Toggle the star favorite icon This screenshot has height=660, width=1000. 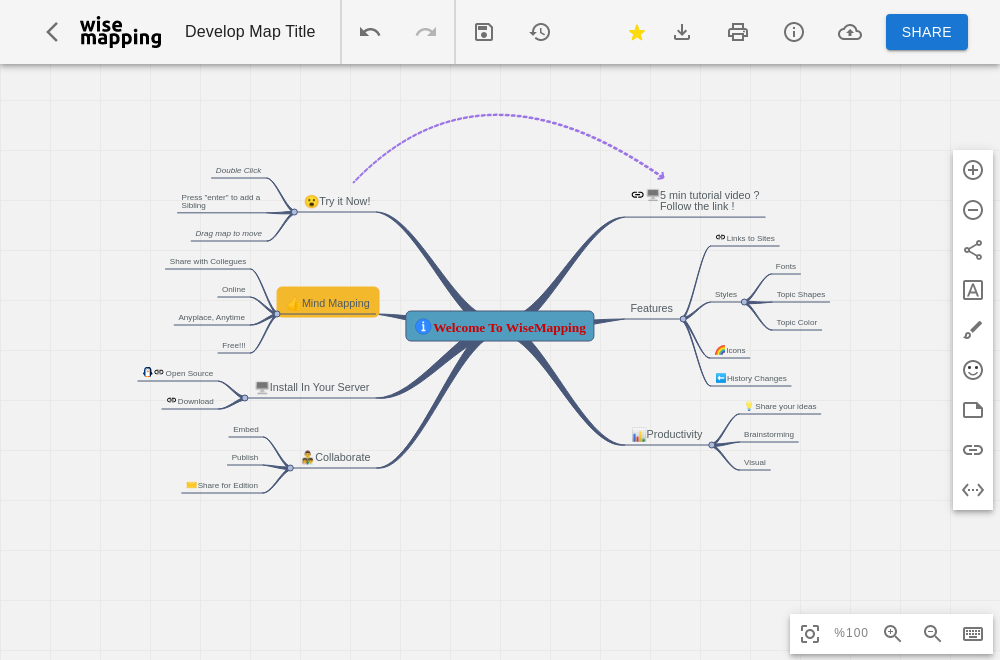[x=636, y=32]
